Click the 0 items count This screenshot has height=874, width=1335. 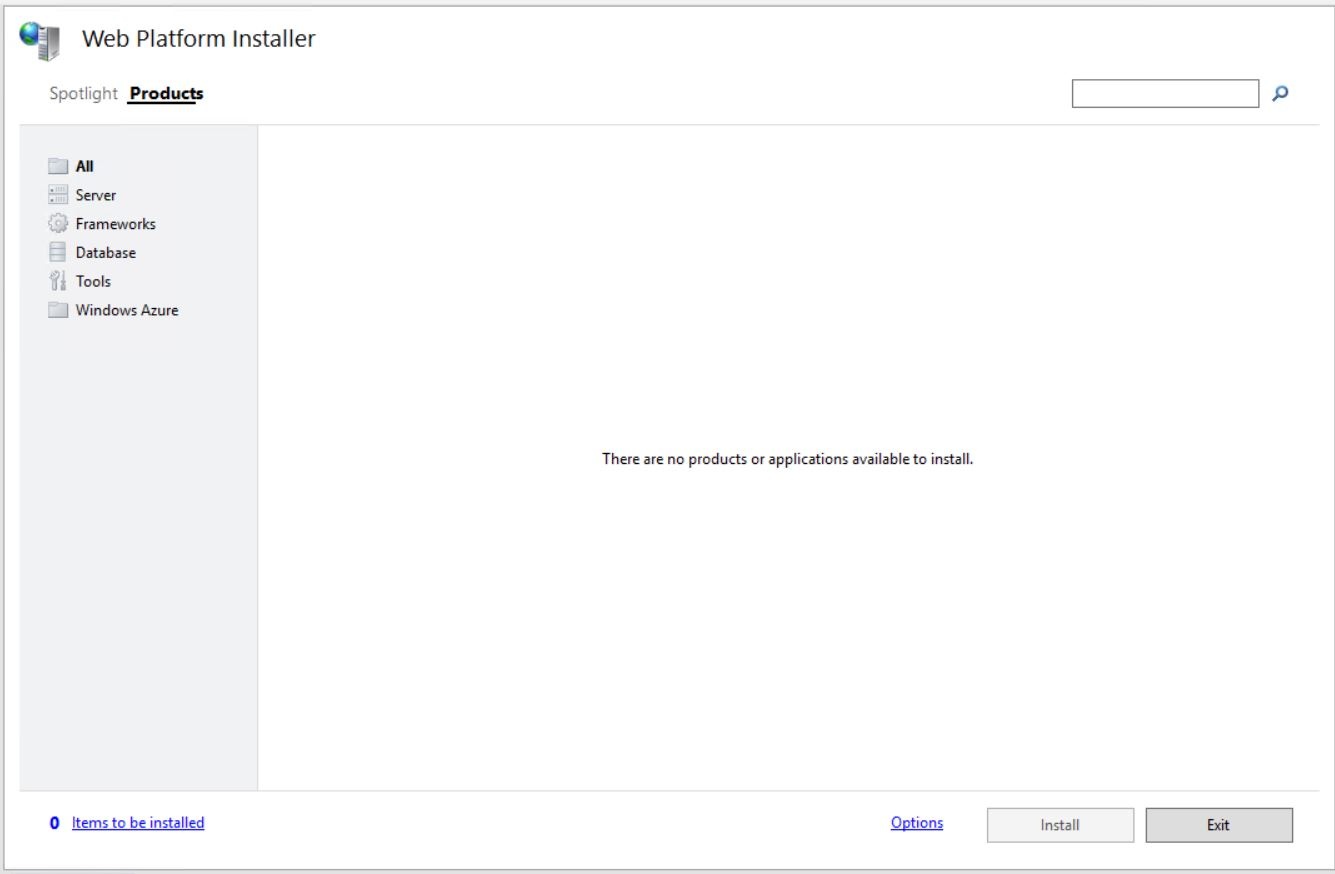pos(55,824)
